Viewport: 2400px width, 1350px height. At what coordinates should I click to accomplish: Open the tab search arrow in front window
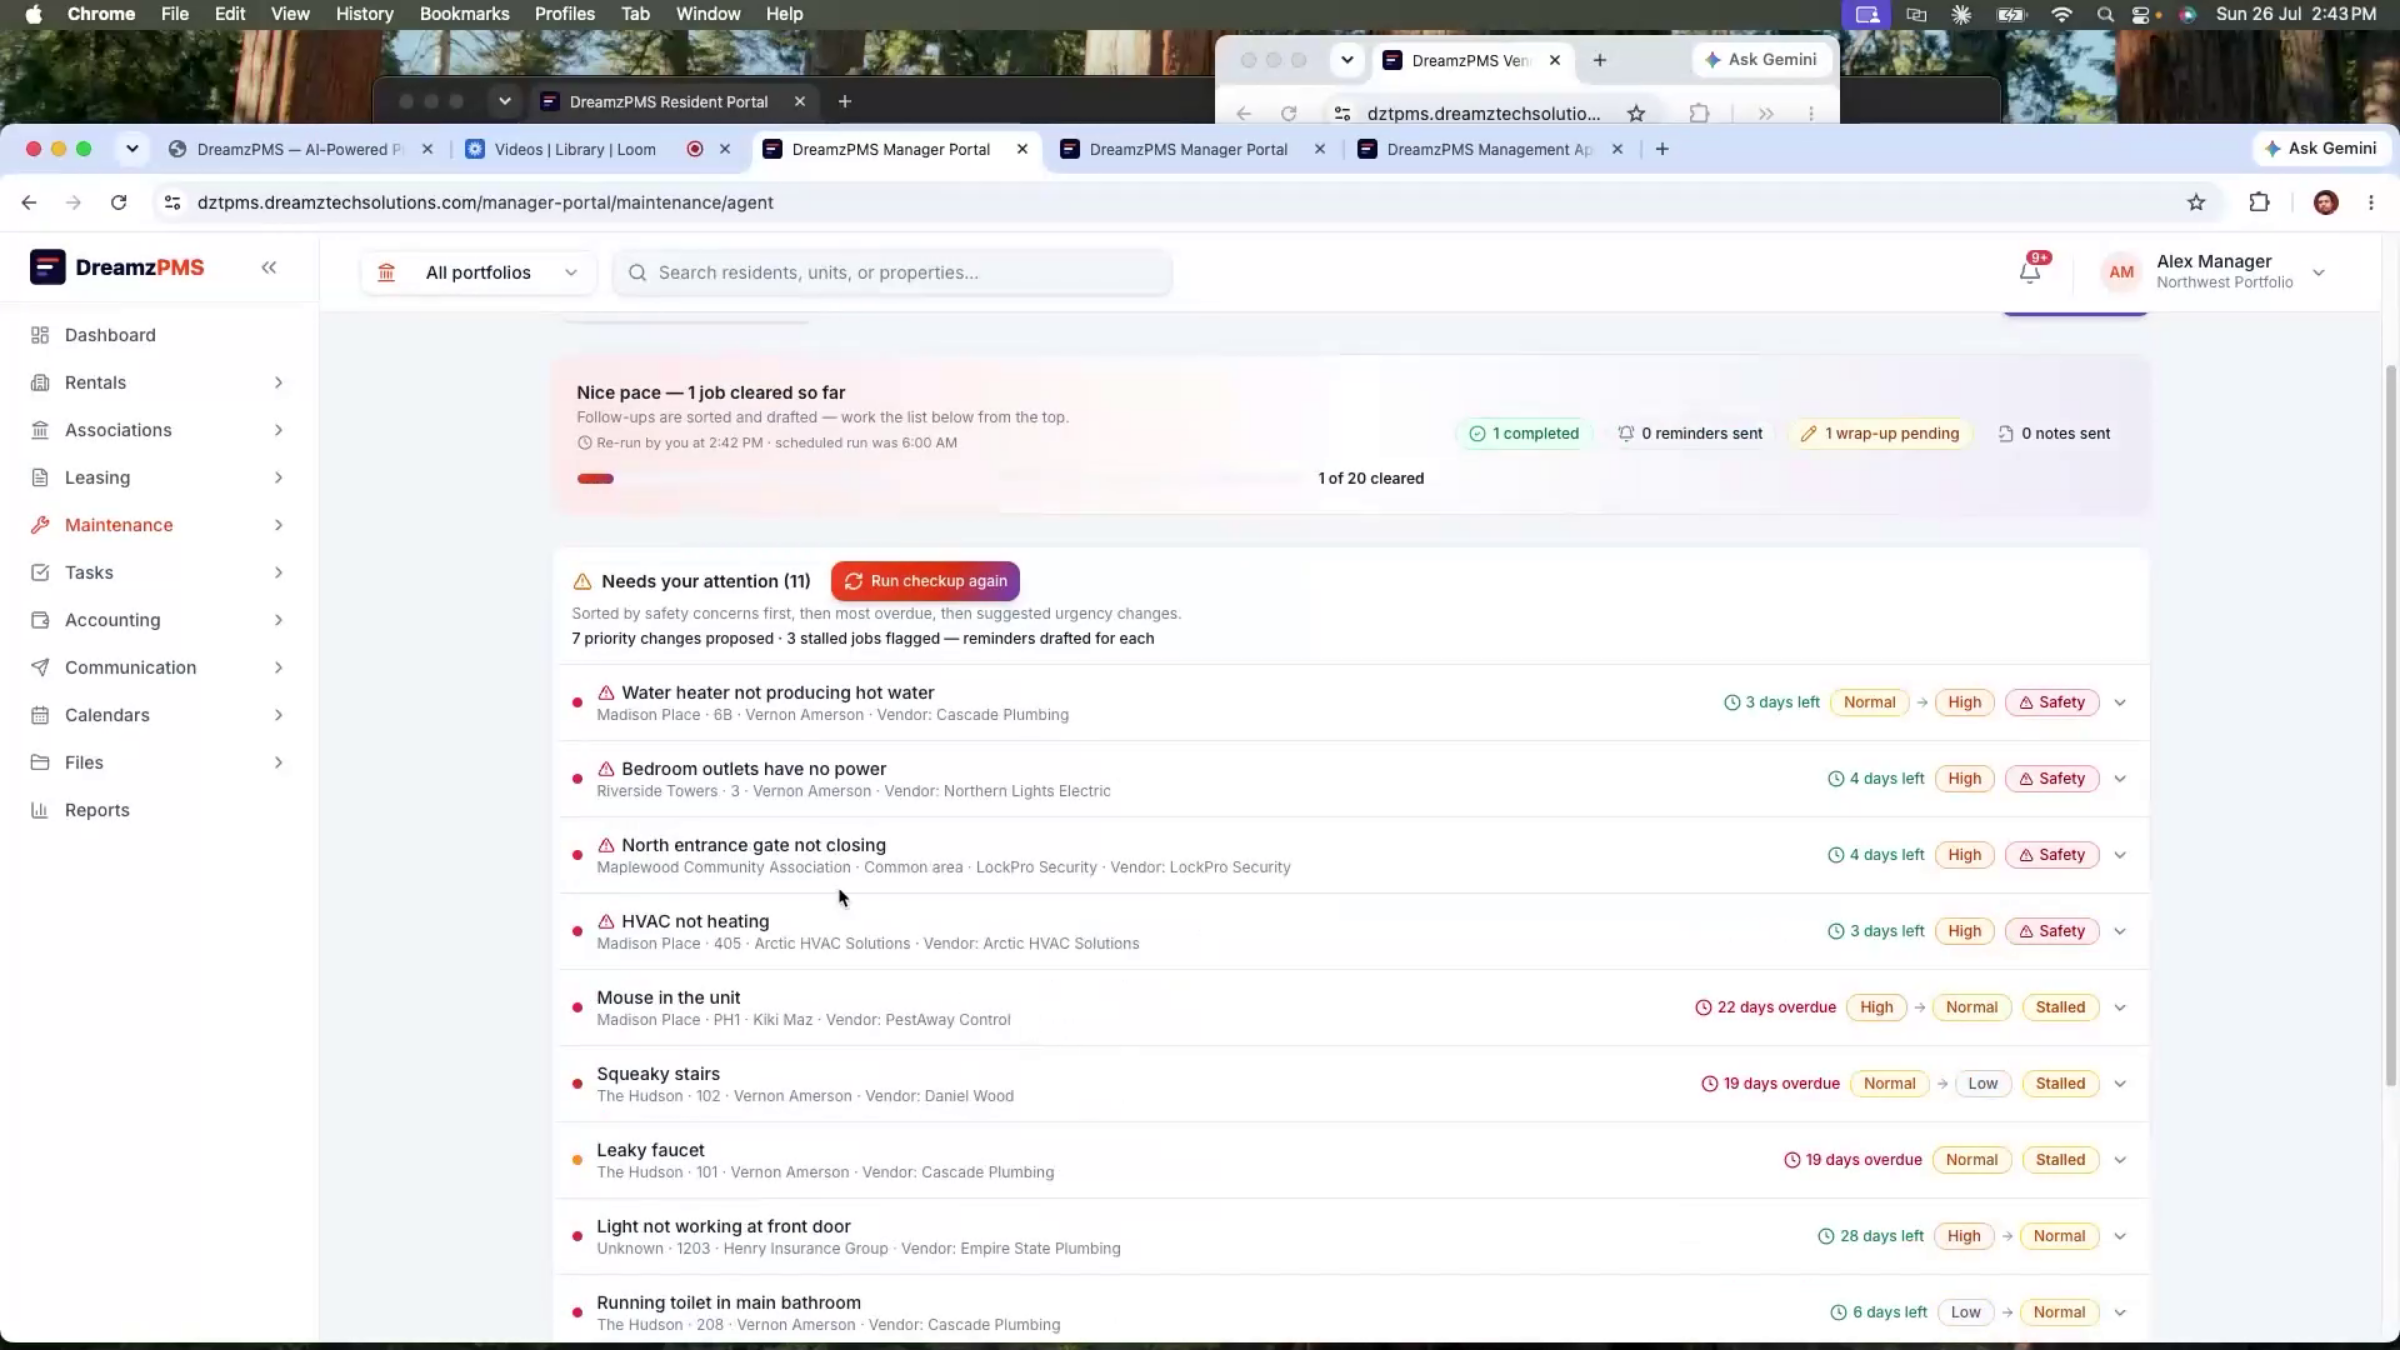[x=131, y=149]
